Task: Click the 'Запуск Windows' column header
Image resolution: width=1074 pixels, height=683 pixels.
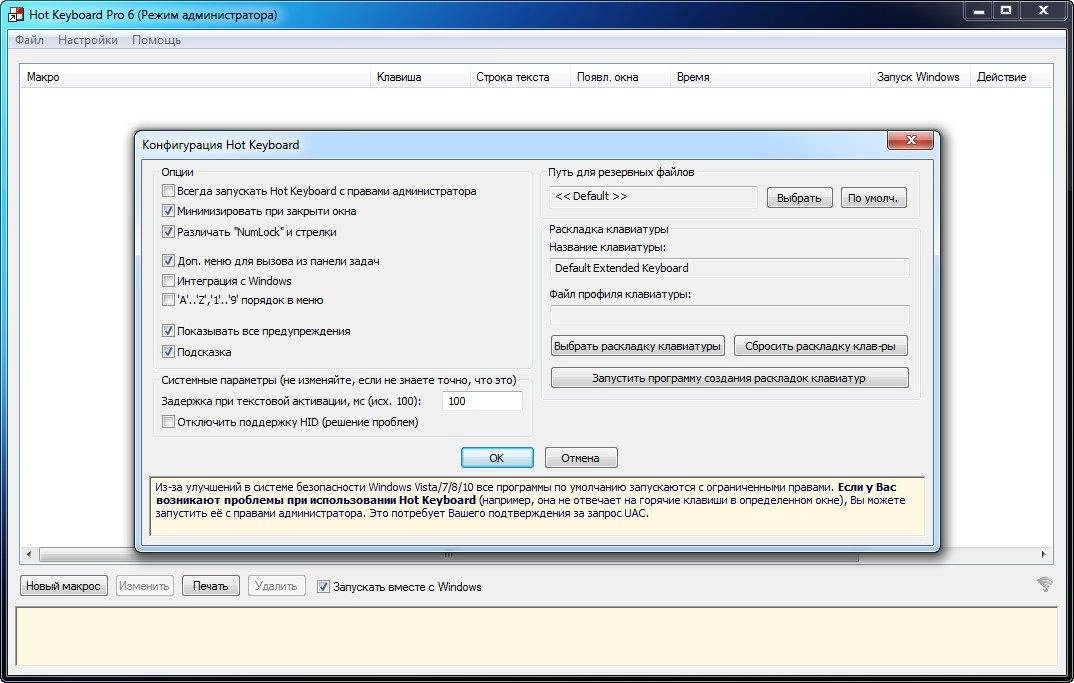Action: (x=920, y=77)
